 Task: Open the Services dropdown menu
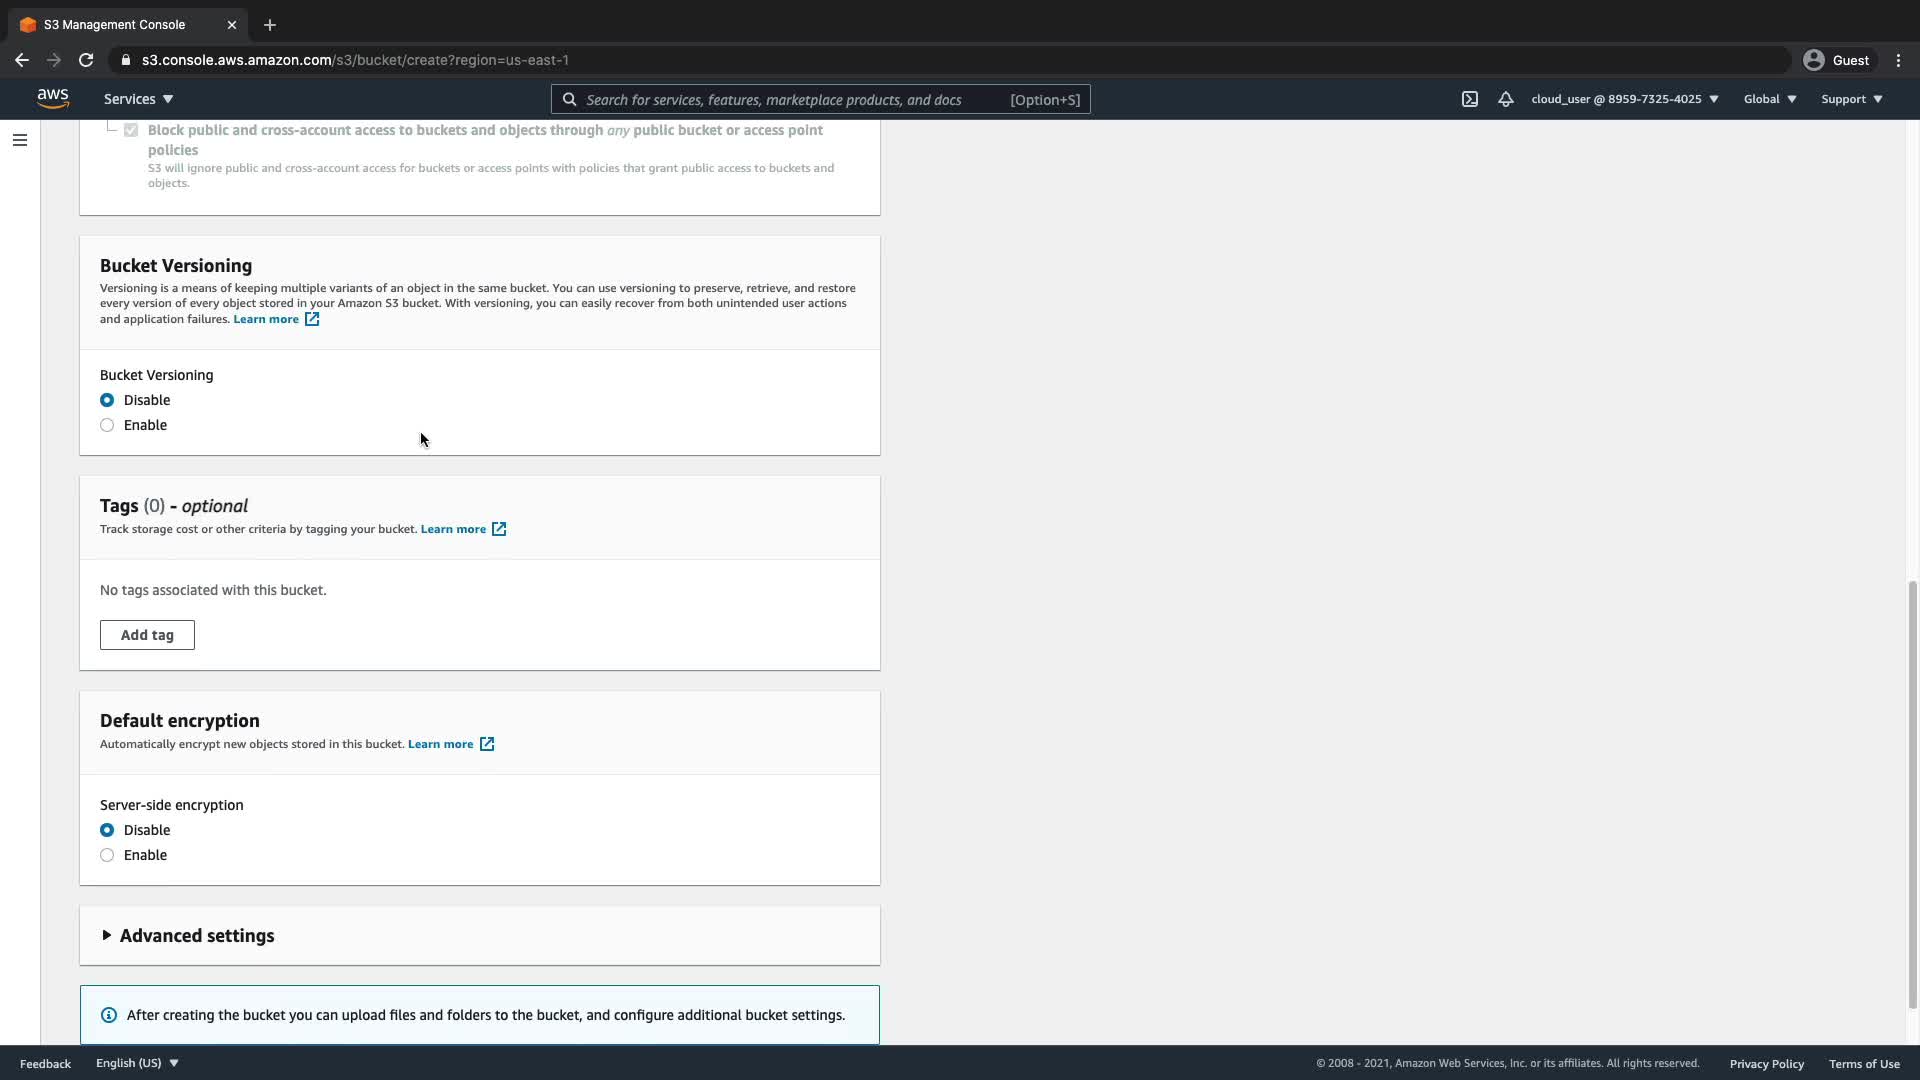[138, 99]
